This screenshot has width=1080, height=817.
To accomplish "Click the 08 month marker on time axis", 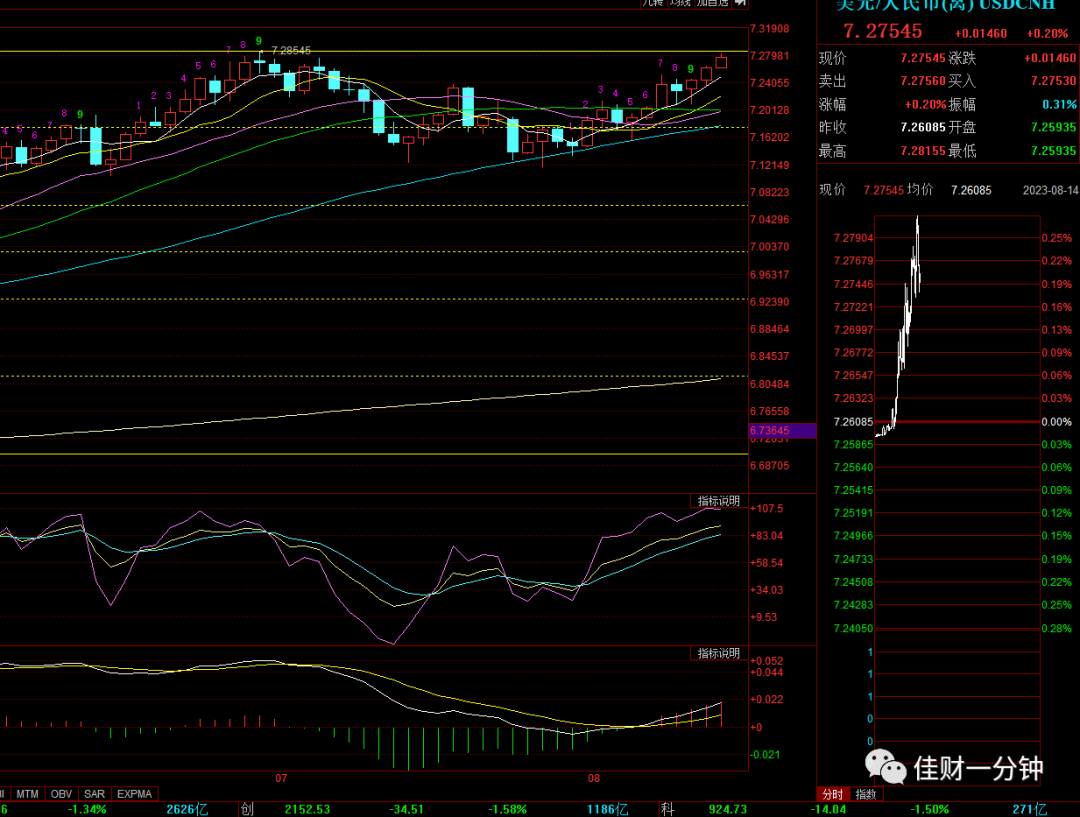I will (594, 778).
